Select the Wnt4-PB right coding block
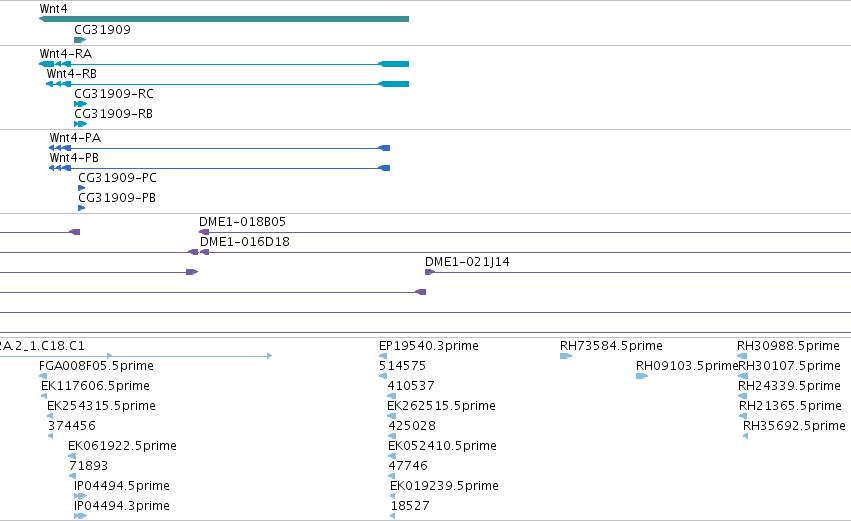 [x=384, y=168]
